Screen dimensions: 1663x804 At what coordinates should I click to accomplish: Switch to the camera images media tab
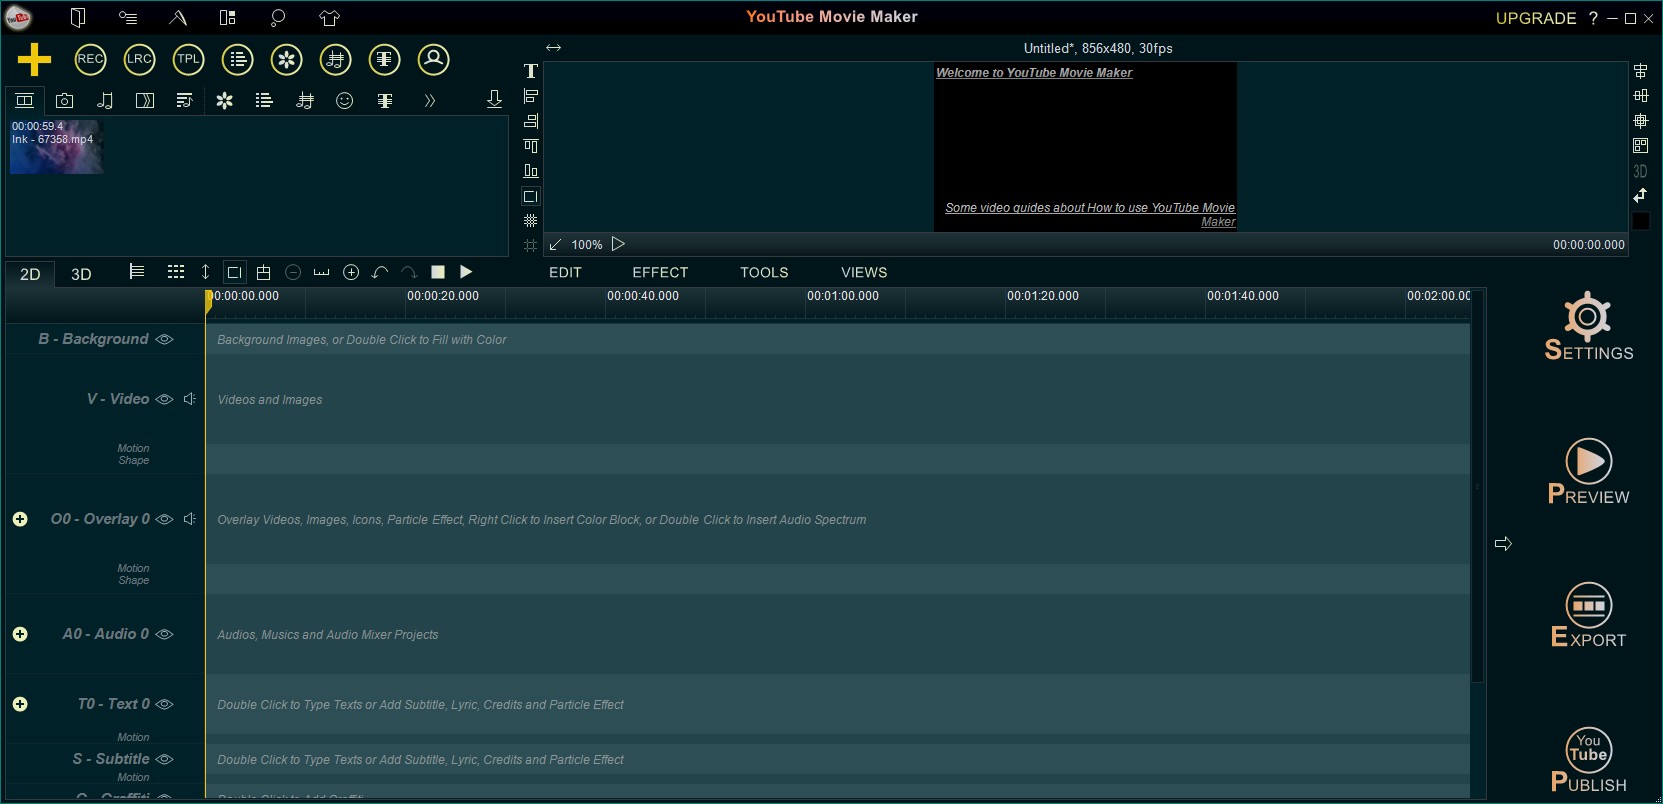(65, 100)
